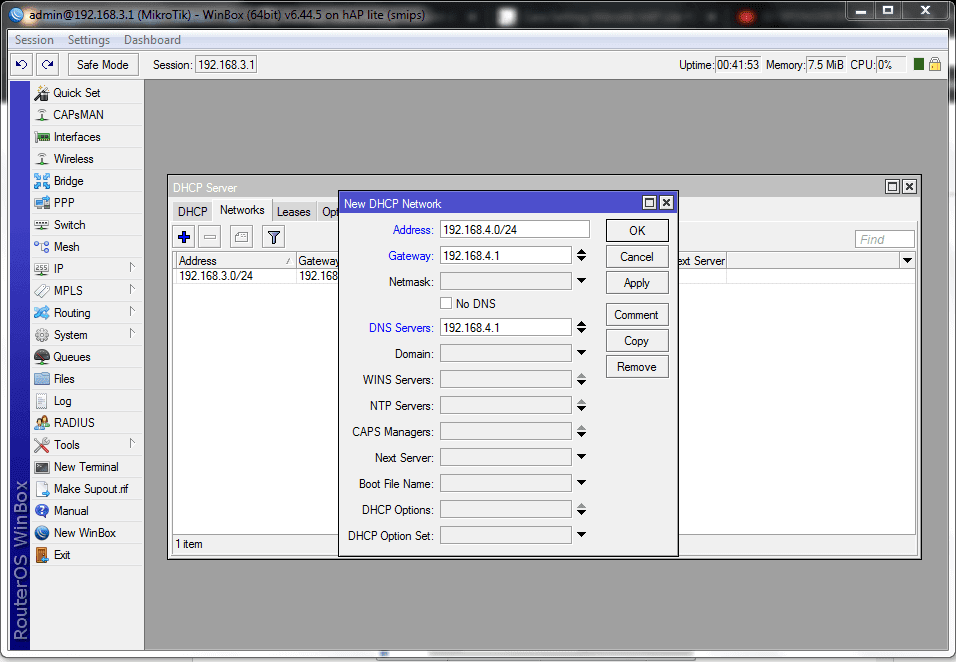Click the comment icon in DHCP Server toolbar
Viewport: 956px width, 662px height.
click(x=241, y=237)
